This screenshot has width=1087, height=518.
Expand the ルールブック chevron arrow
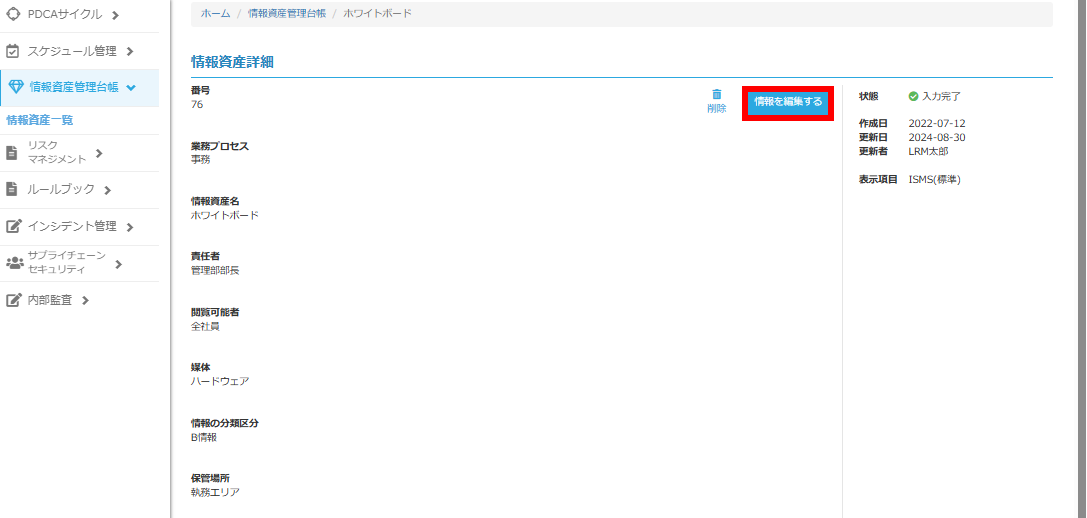(x=107, y=190)
